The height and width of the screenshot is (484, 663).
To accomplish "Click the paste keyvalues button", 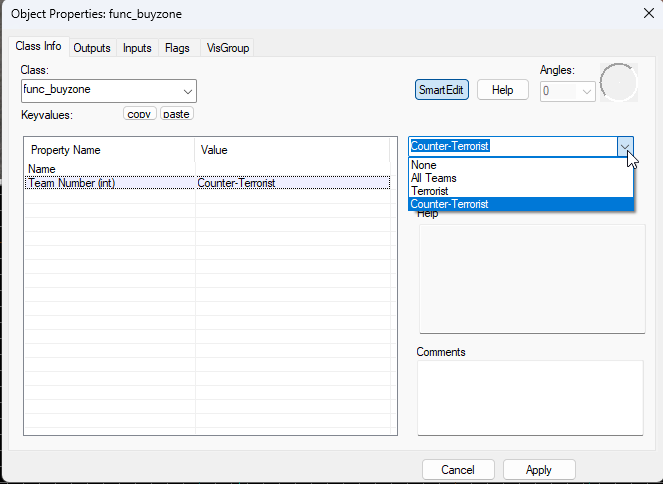I will 176,114.
